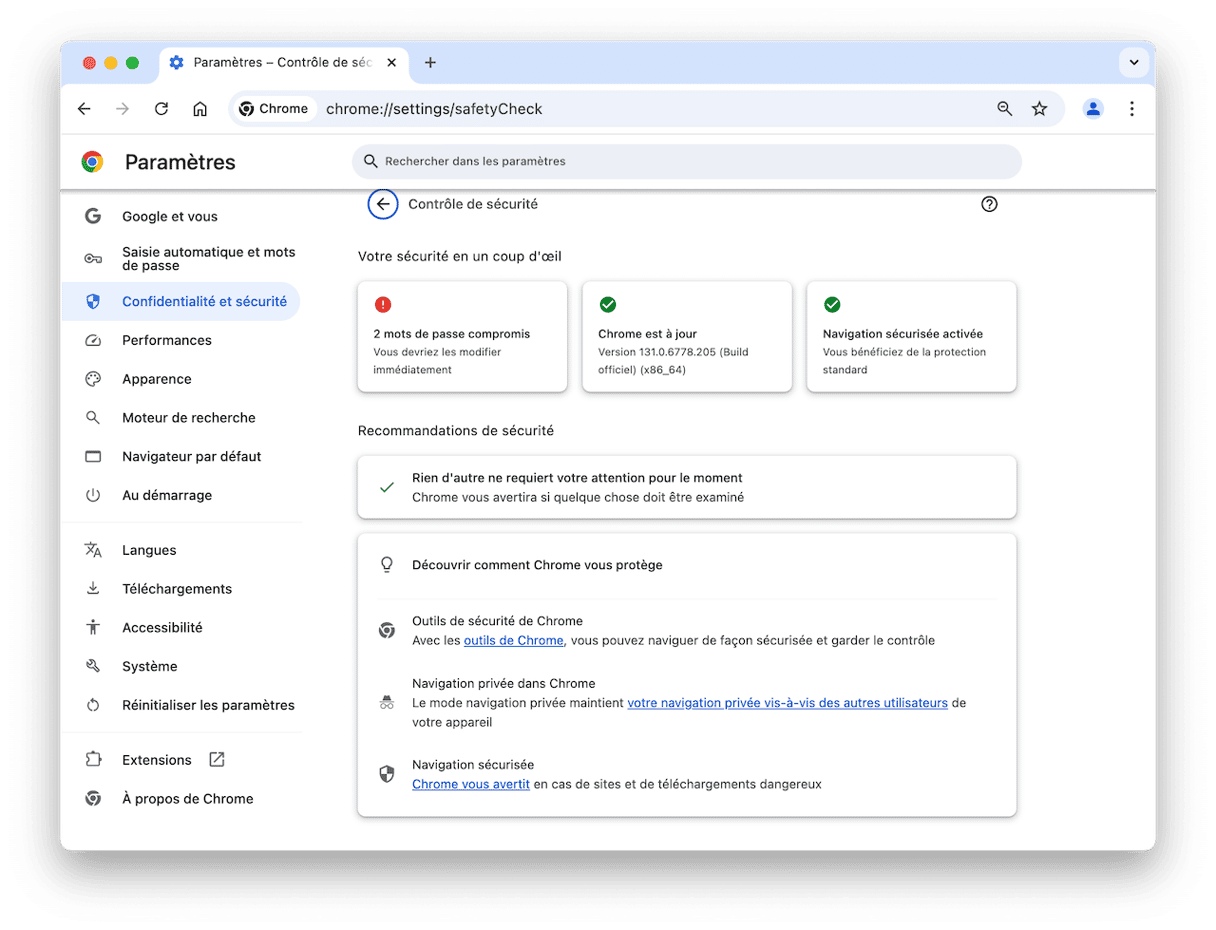Select the Paramètres – Contrôle de sécurité tab
1216x930 pixels.
pyautogui.click(x=283, y=62)
